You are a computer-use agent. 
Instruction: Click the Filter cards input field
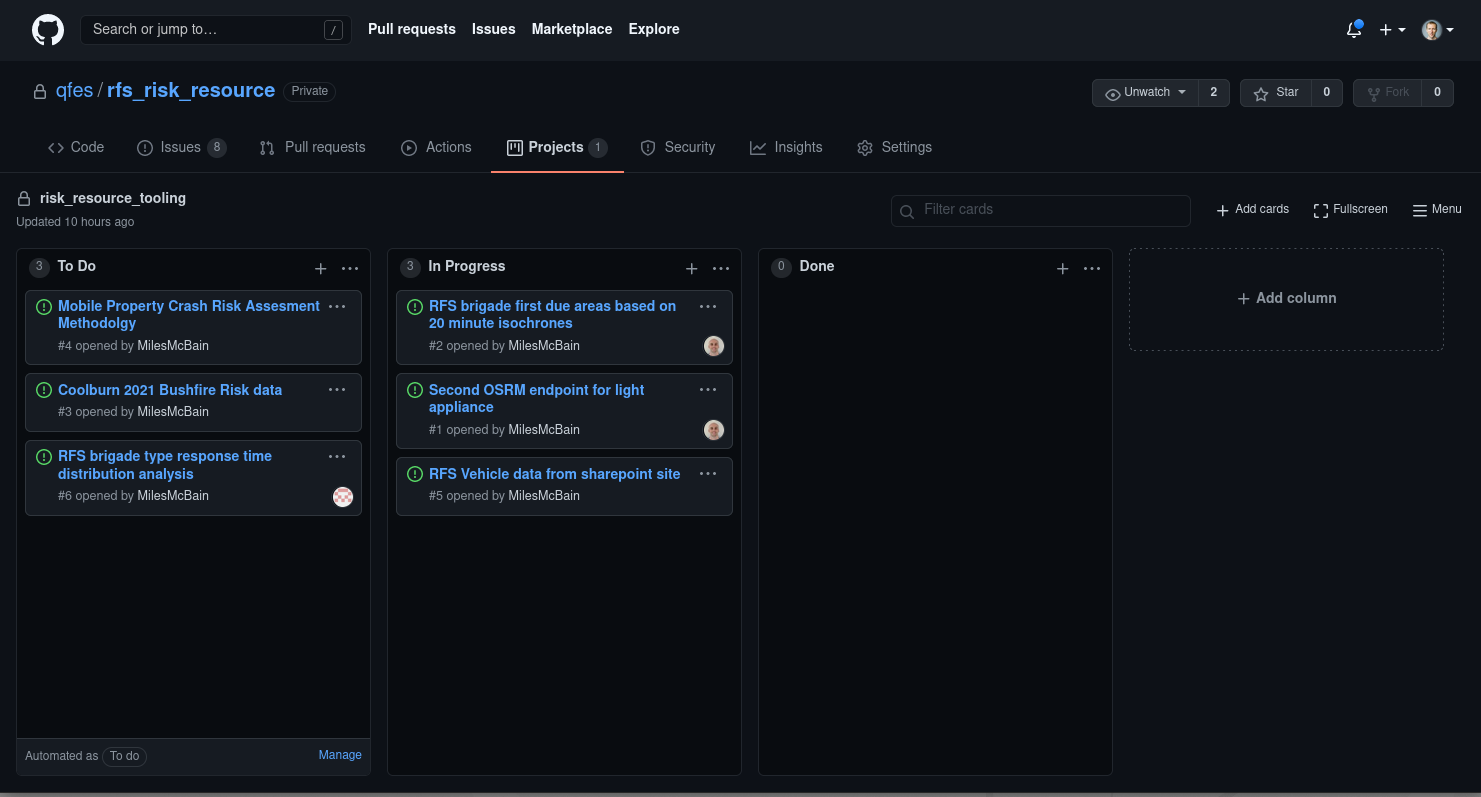click(1040, 210)
